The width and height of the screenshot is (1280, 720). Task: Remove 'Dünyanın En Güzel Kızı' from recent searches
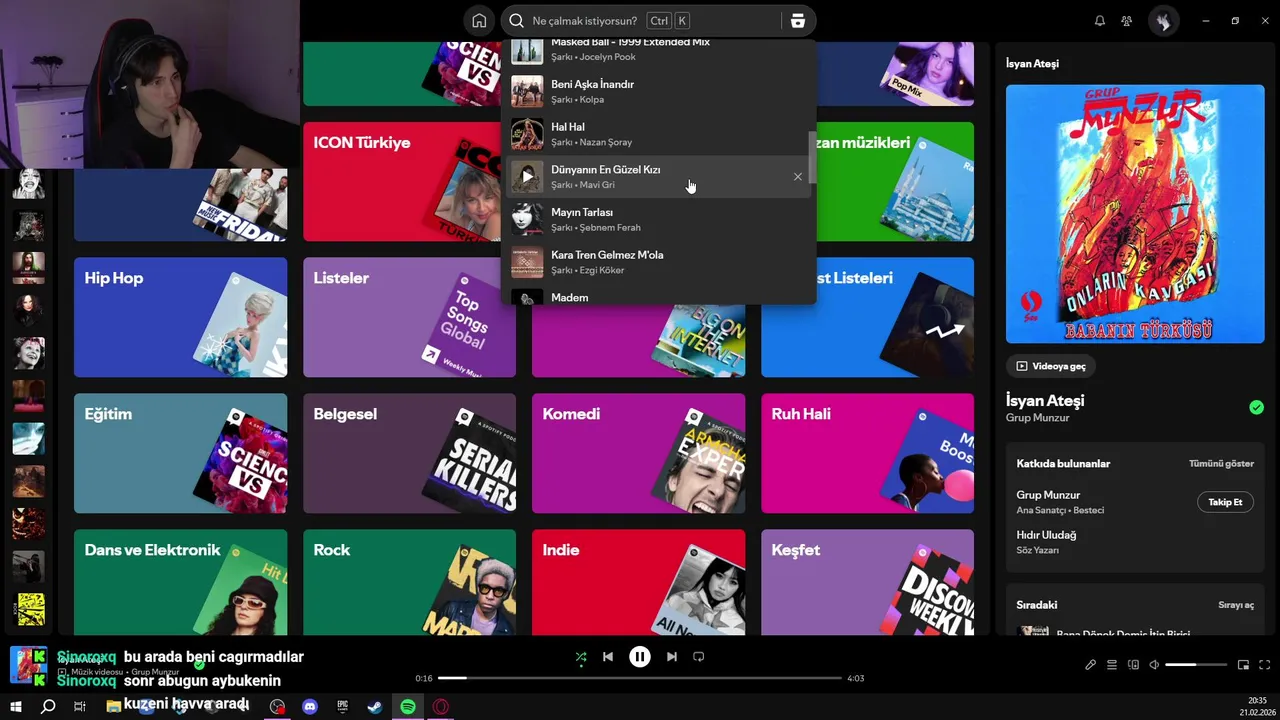tap(798, 177)
